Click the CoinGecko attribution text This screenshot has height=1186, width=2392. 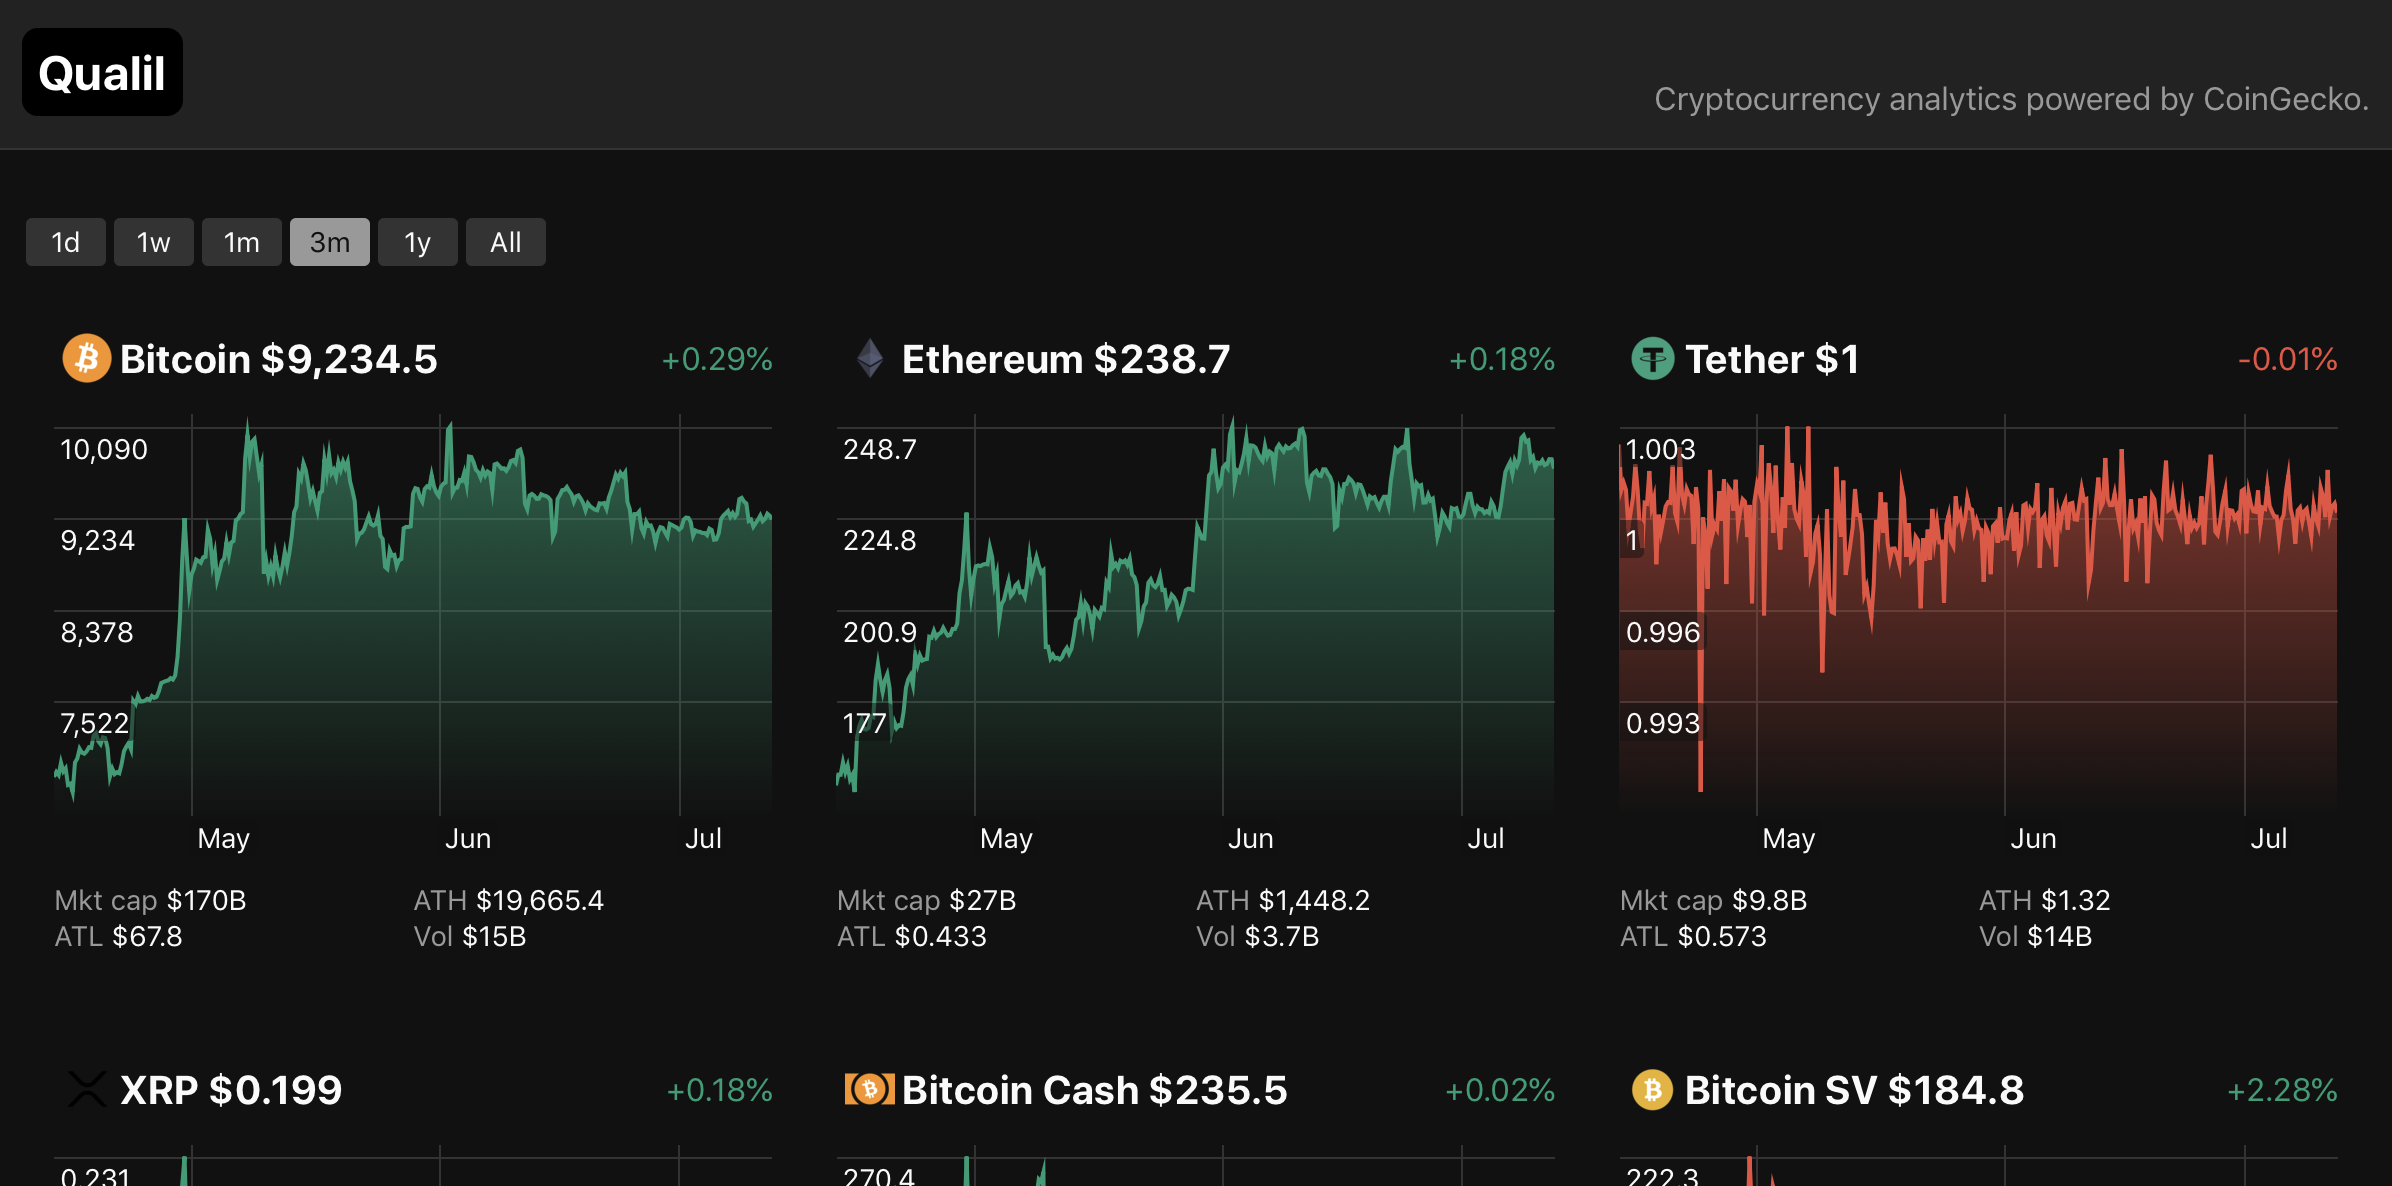pyautogui.click(x=2011, y=99)
